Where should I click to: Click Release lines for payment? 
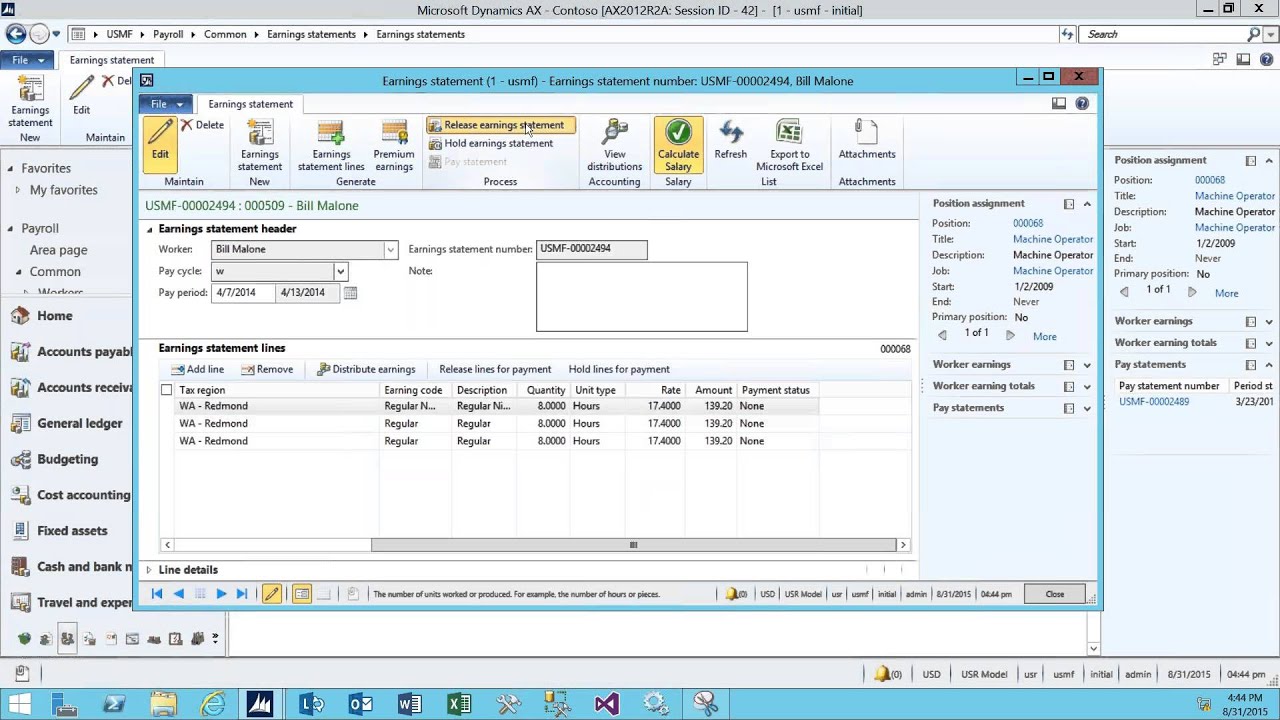pos(495,369)
